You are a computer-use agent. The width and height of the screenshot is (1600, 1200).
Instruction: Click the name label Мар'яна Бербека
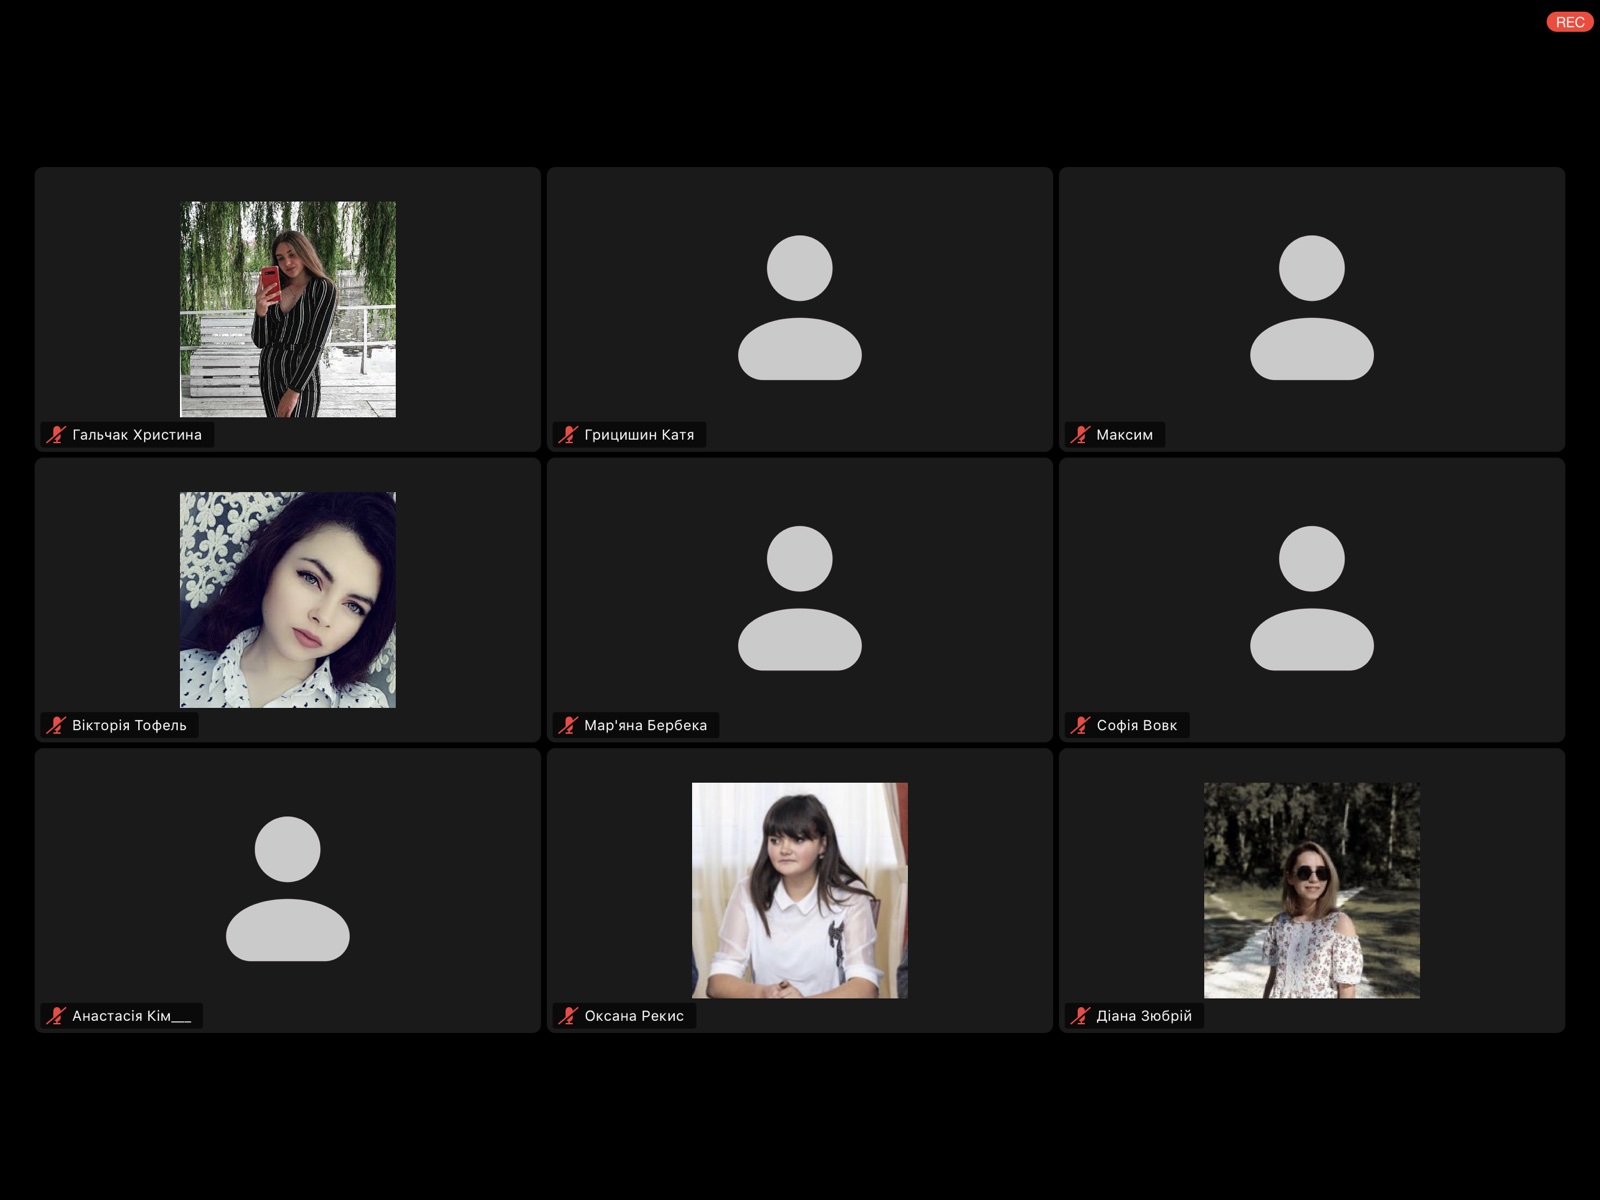click(645, 725)
